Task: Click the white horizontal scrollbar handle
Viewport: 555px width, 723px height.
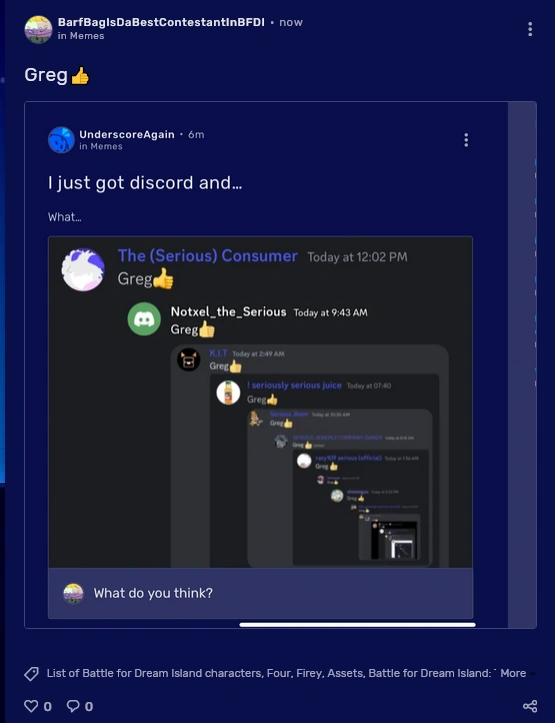Action: tap(357, 625)
